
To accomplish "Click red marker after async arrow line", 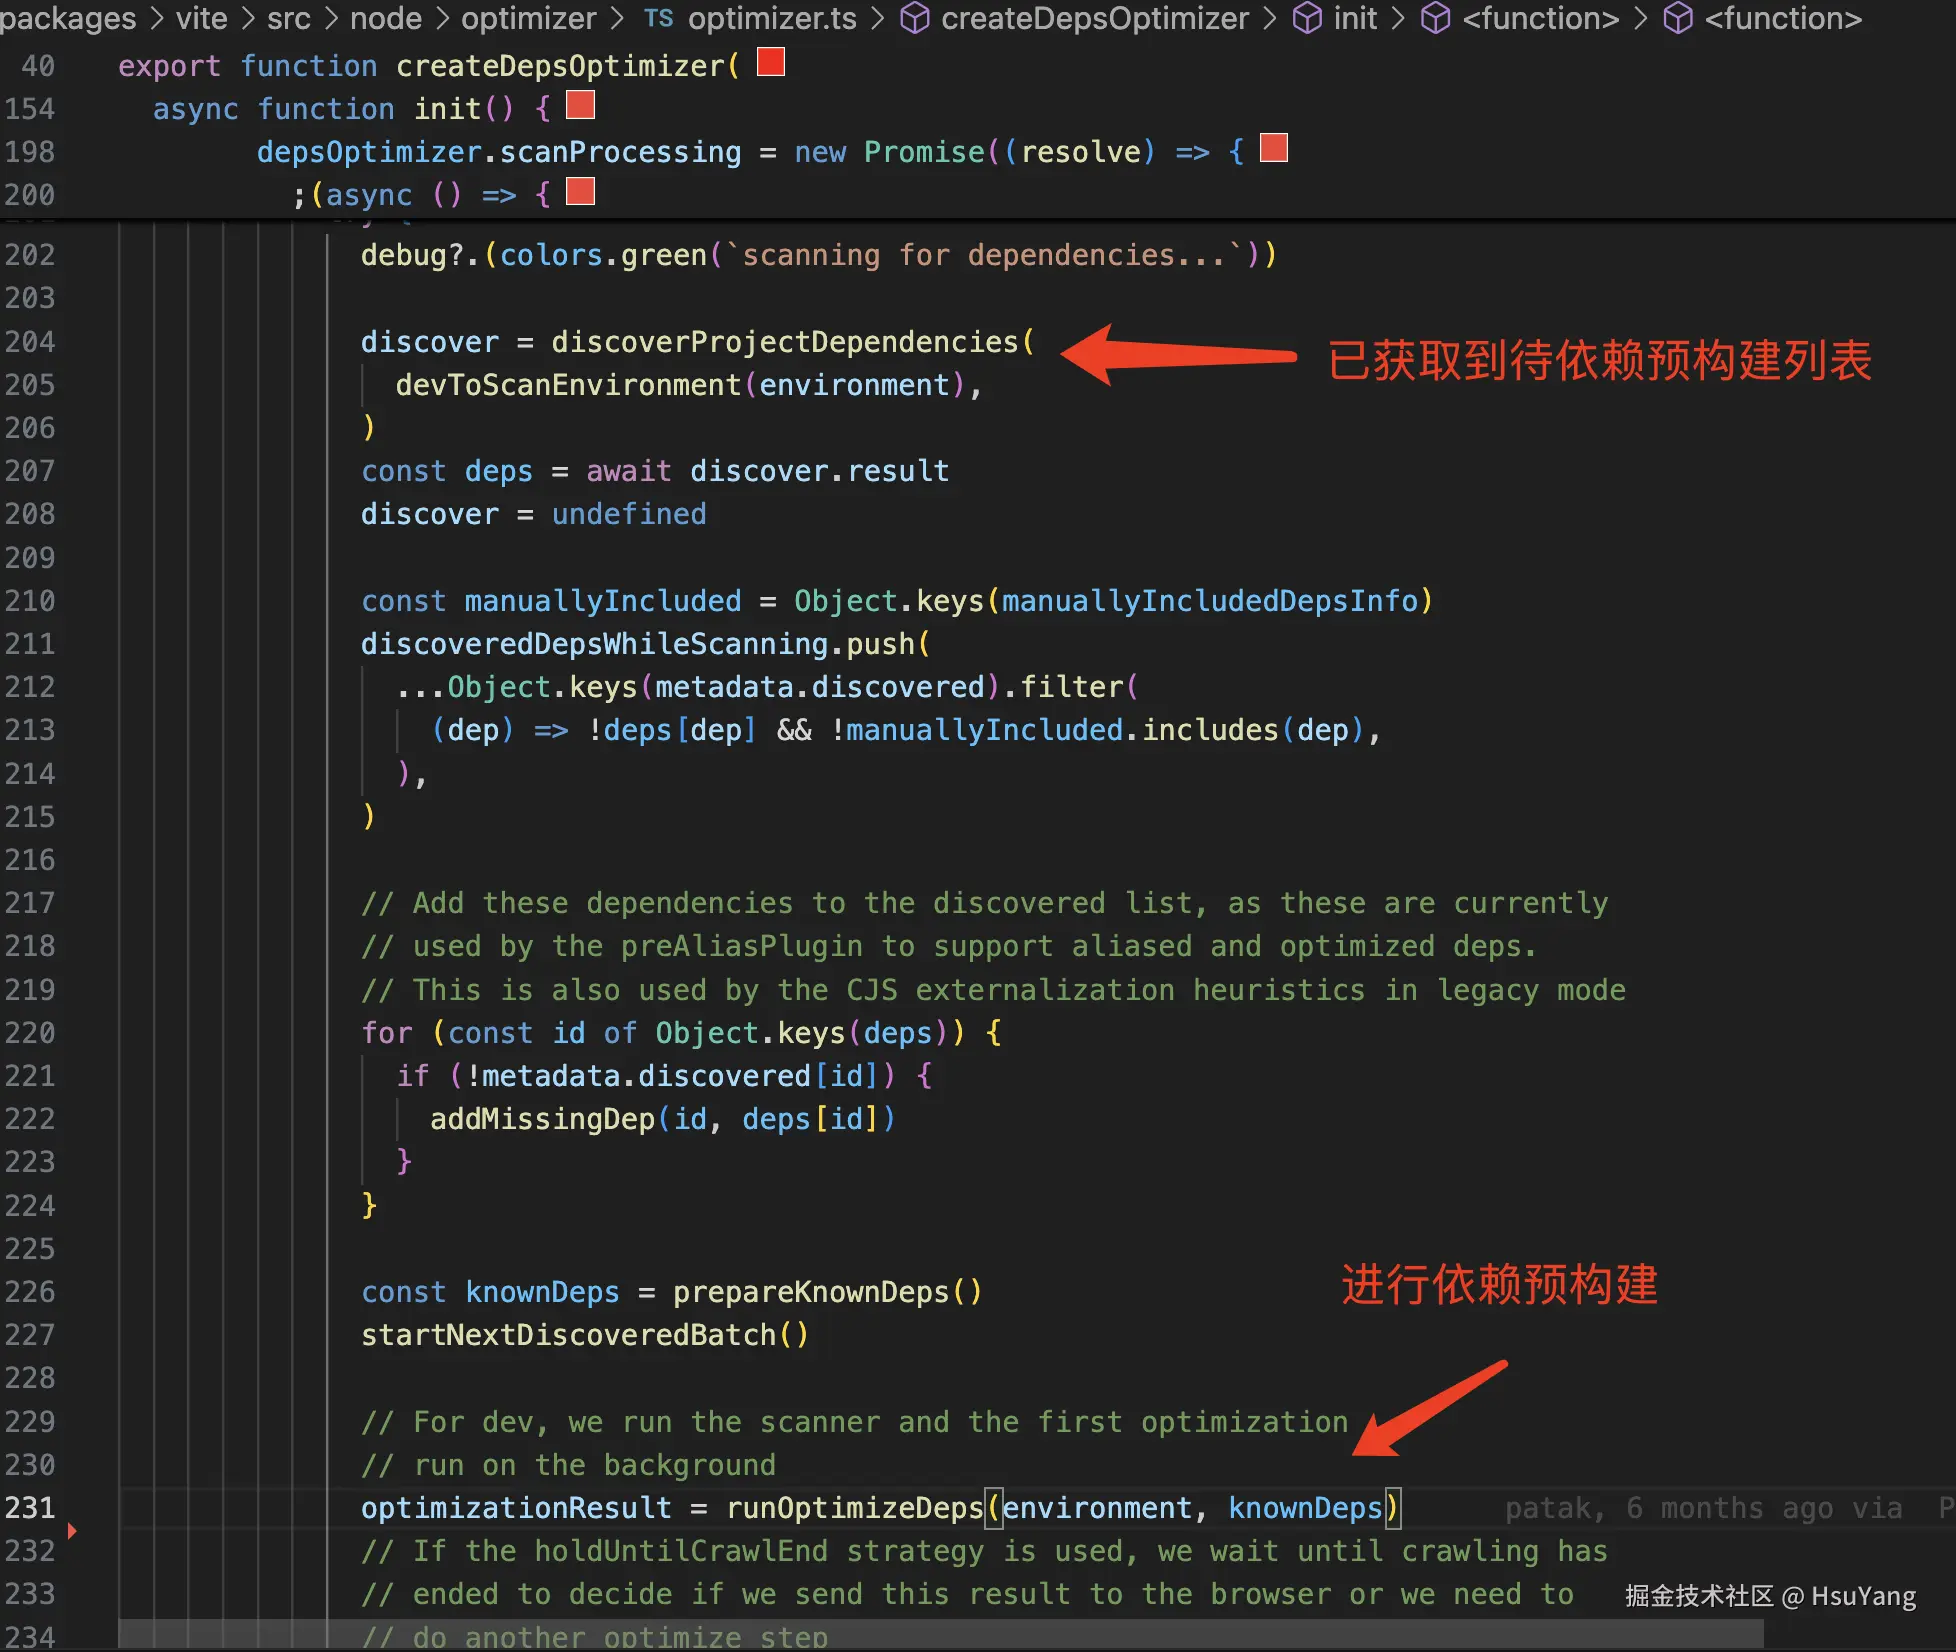I will [x=581, y=191].
